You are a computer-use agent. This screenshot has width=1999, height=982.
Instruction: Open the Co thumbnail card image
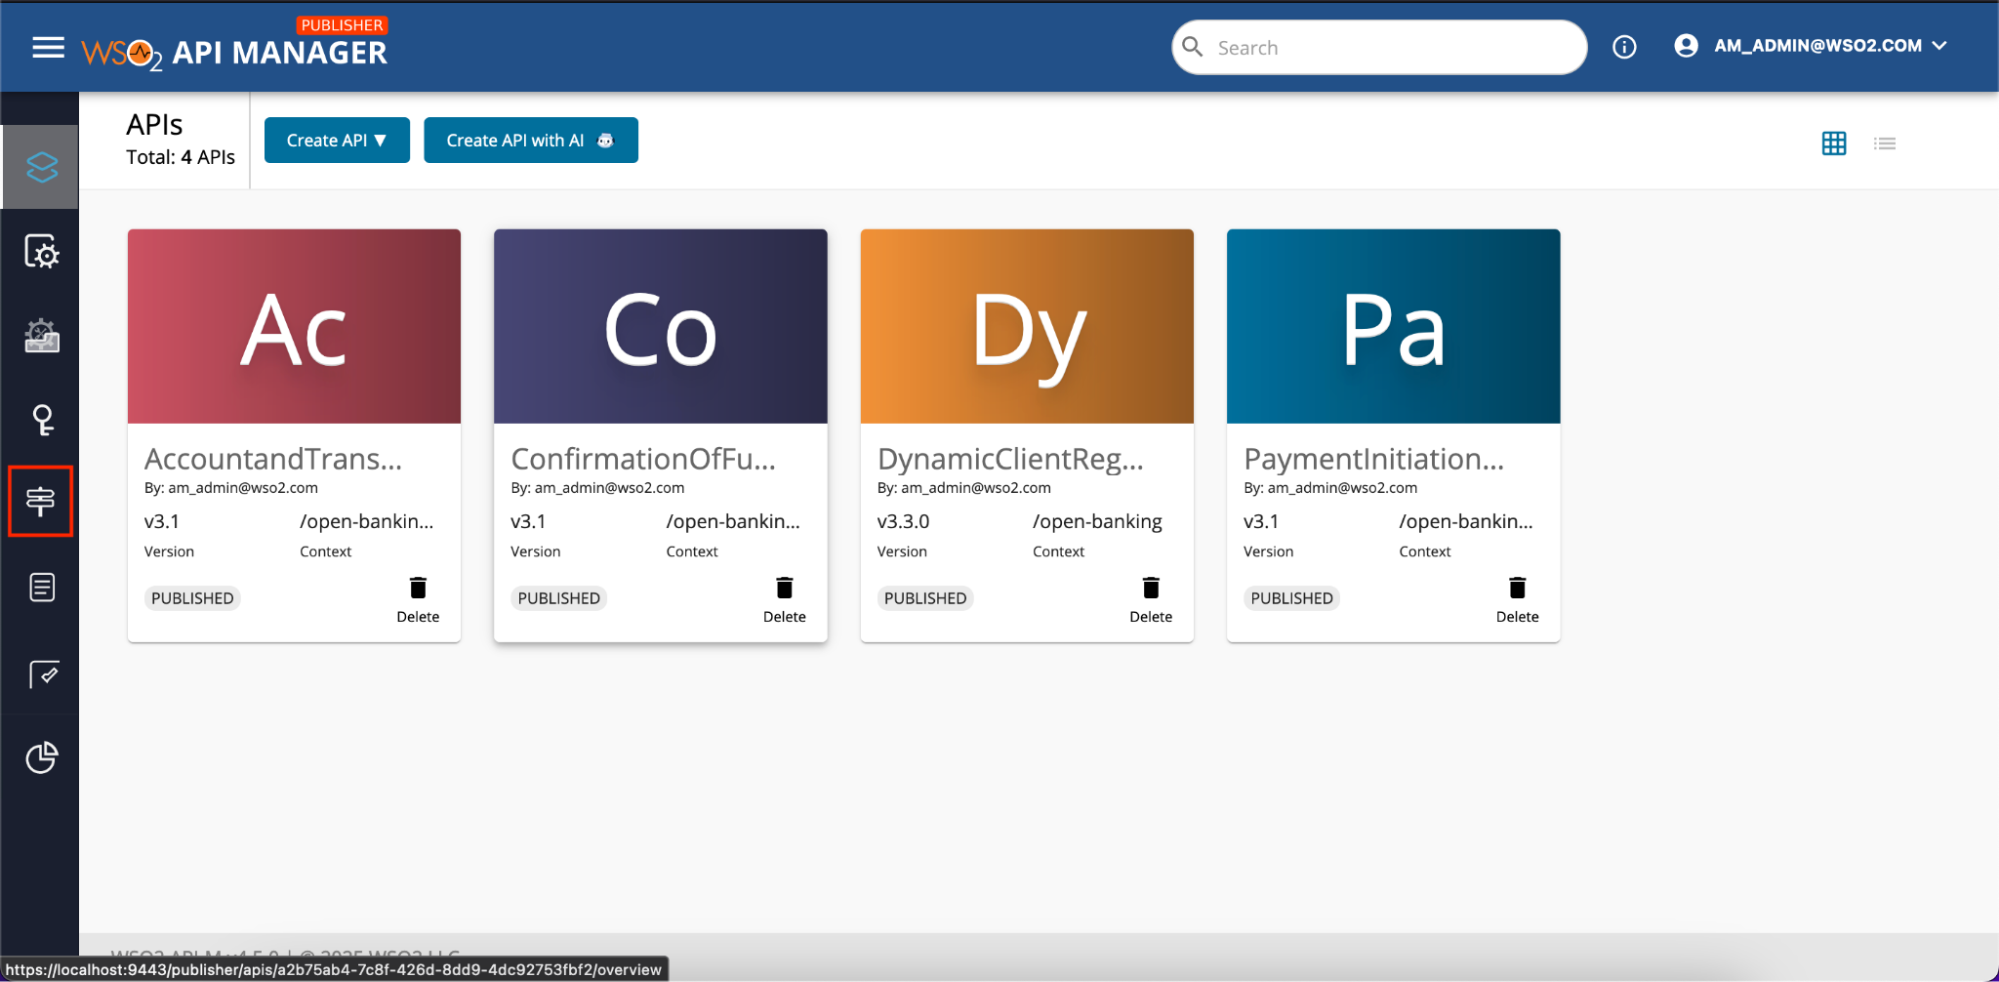(x=660, y=326)
